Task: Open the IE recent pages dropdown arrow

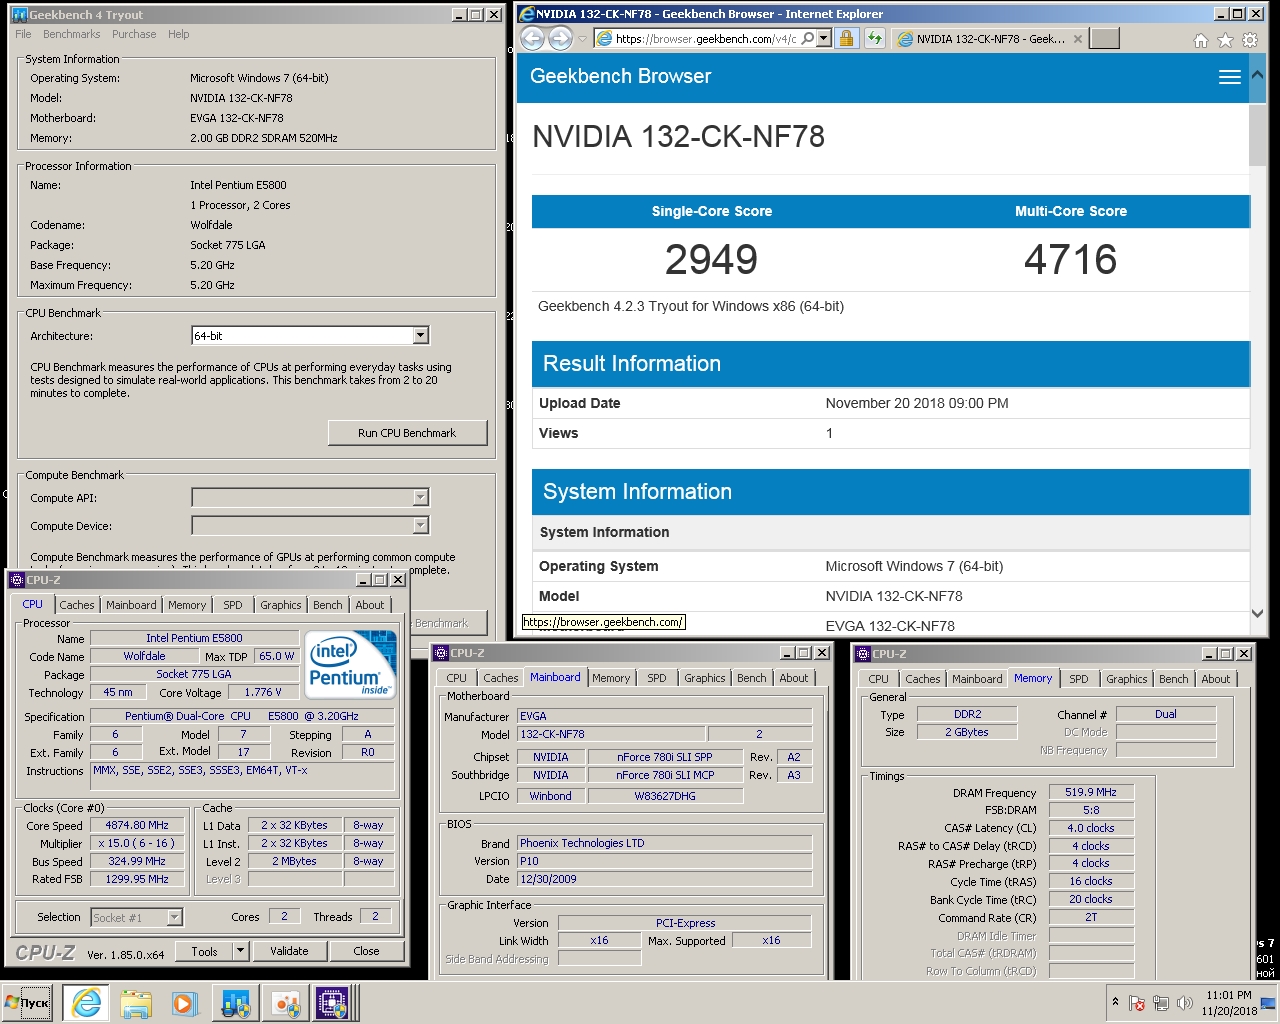Action: (582, 39)
